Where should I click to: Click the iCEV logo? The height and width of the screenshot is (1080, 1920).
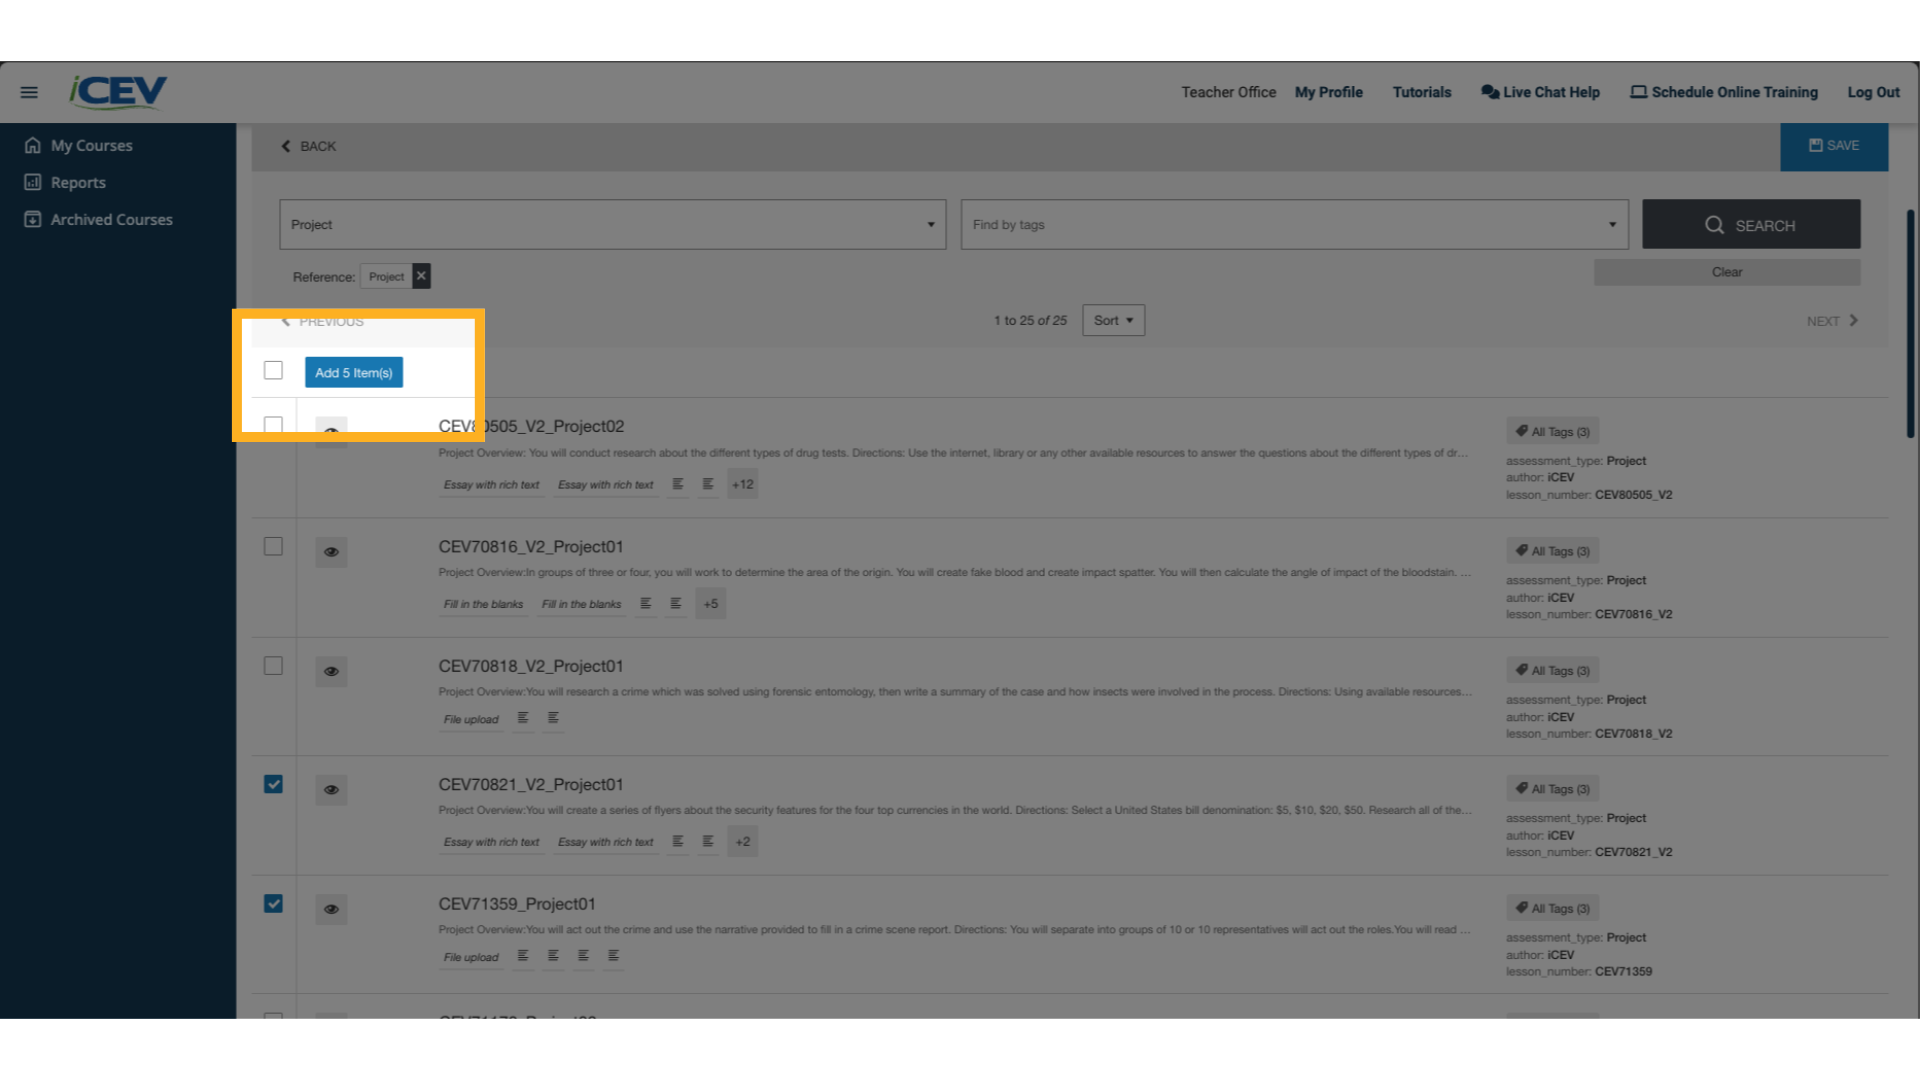(x=118, y=92)
